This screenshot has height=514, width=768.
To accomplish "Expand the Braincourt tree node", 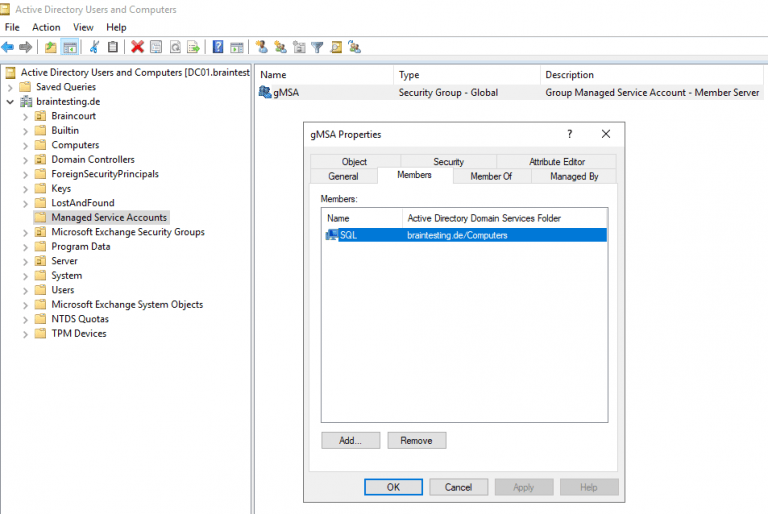I will tap(25, 117).
